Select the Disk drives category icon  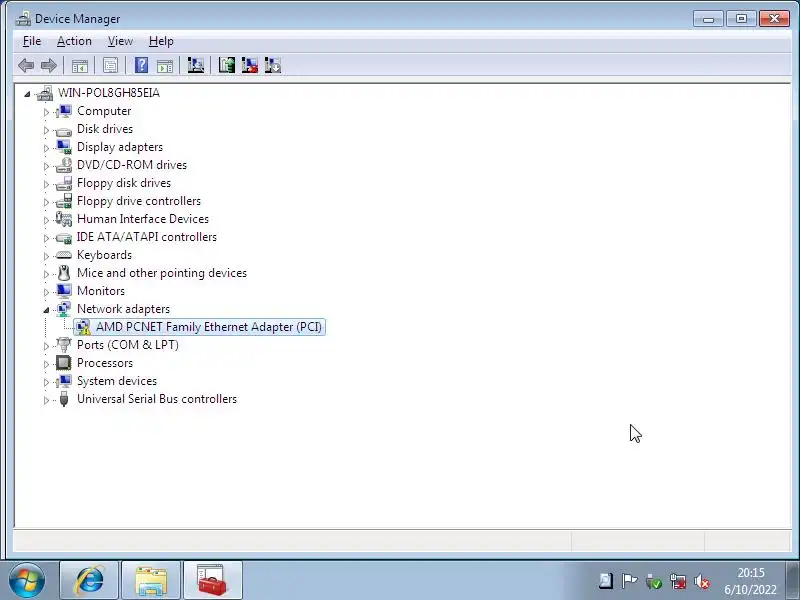(x=64, y=131)
